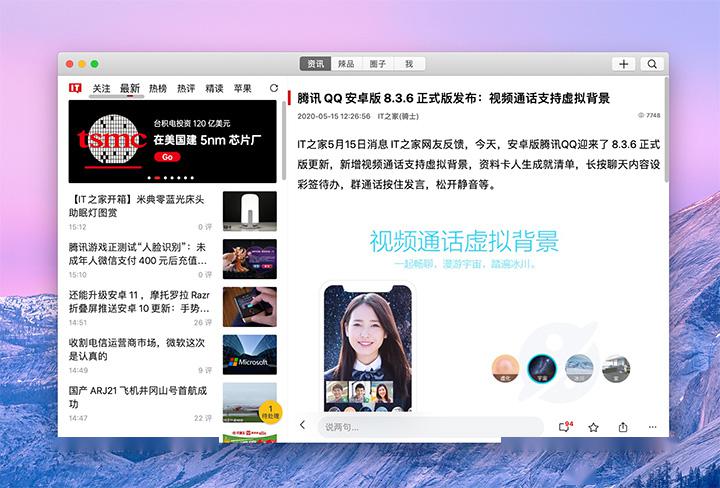Favorite the article with star icon
This screenshot has width=720, height=488.
pyautogui.click(x=594, y=427)
